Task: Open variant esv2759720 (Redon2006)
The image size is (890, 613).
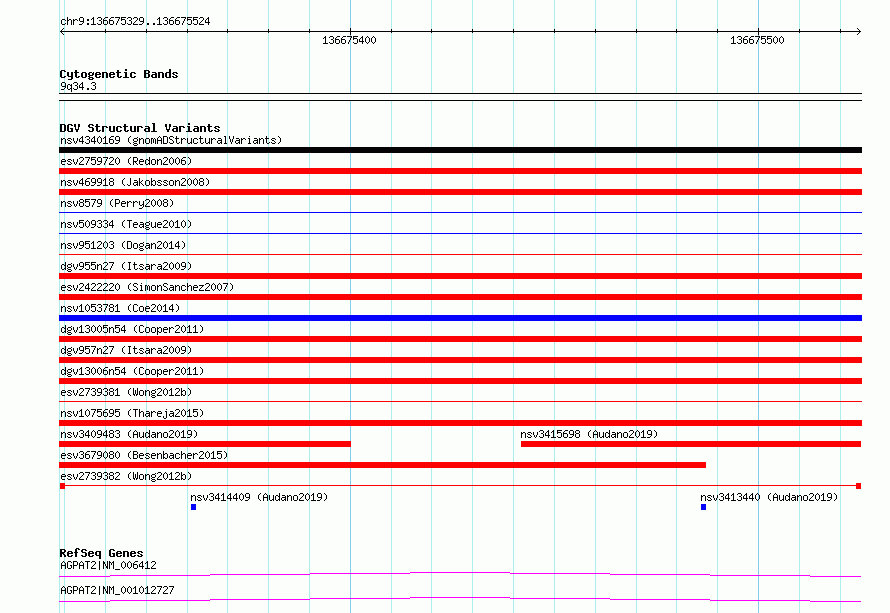Action: pyautogui.click(x=126, y=161)
